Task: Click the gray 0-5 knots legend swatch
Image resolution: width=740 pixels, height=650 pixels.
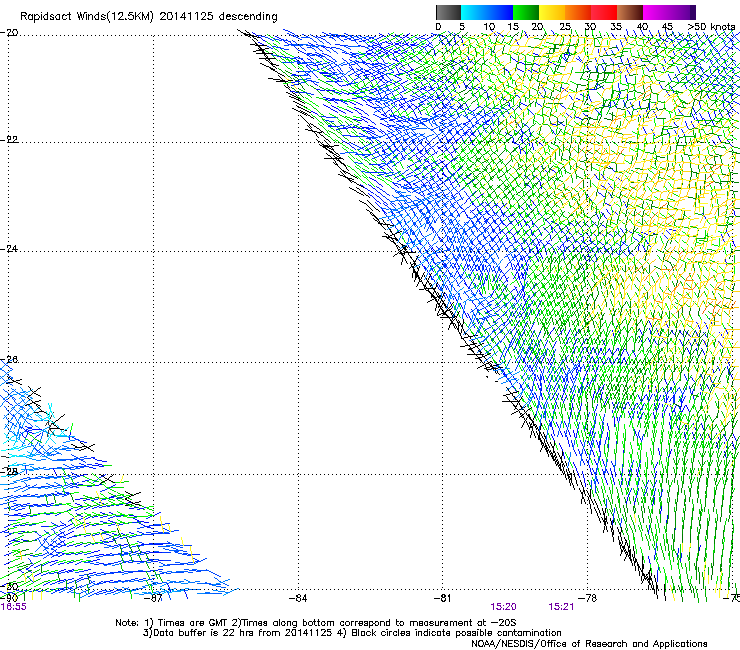Action: [x=448, y=12]
